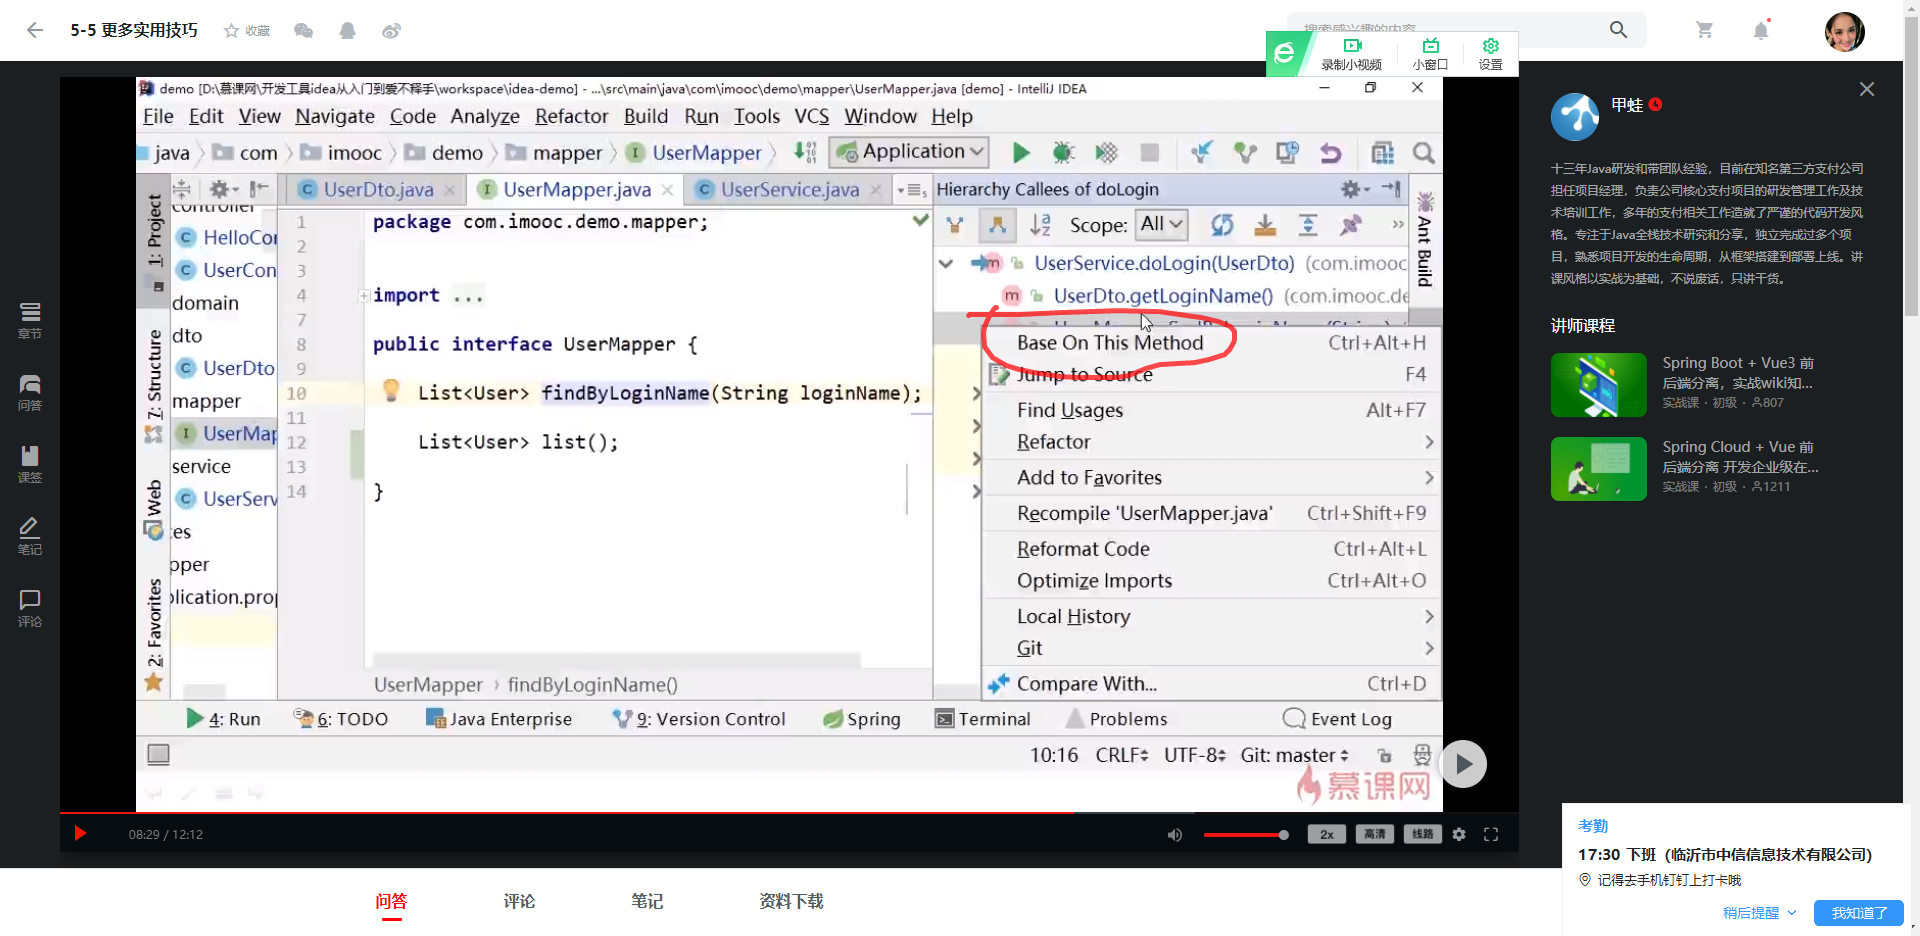Click the Run with Coverage icon
The width and height of the screenshot is (1920, 936).
point(1106,152)
